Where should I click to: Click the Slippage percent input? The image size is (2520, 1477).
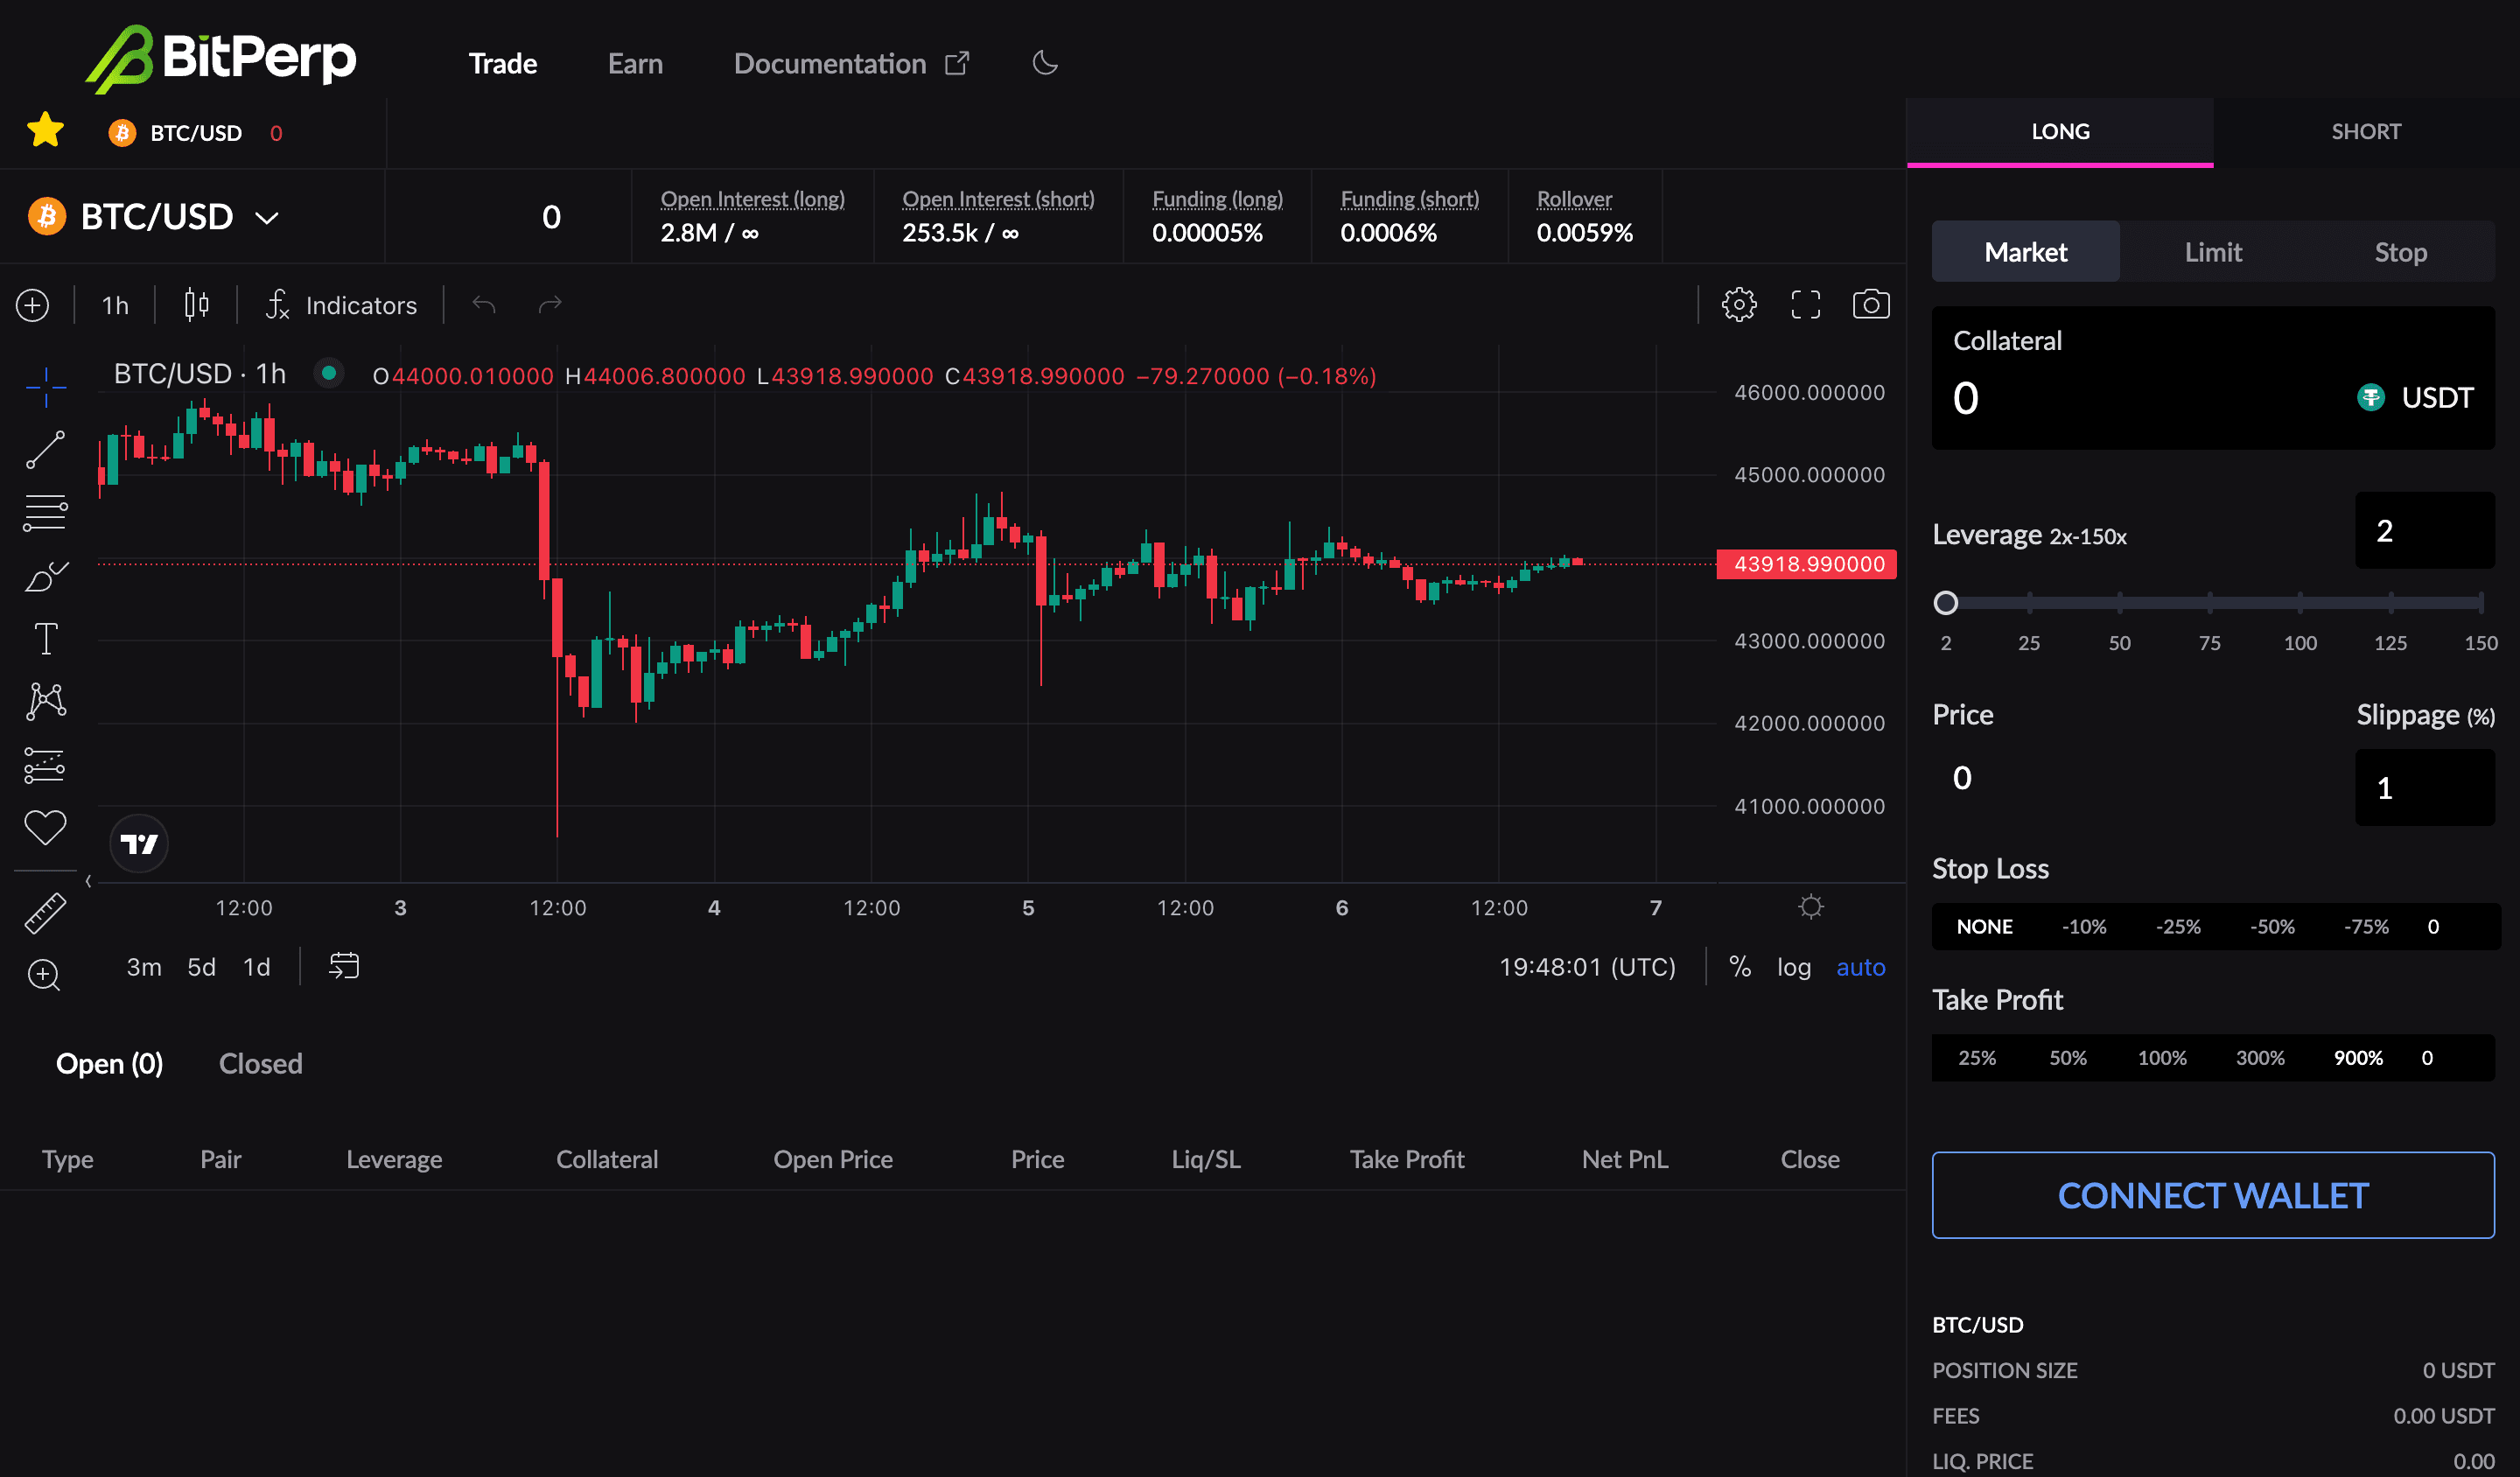point(2425,788)
